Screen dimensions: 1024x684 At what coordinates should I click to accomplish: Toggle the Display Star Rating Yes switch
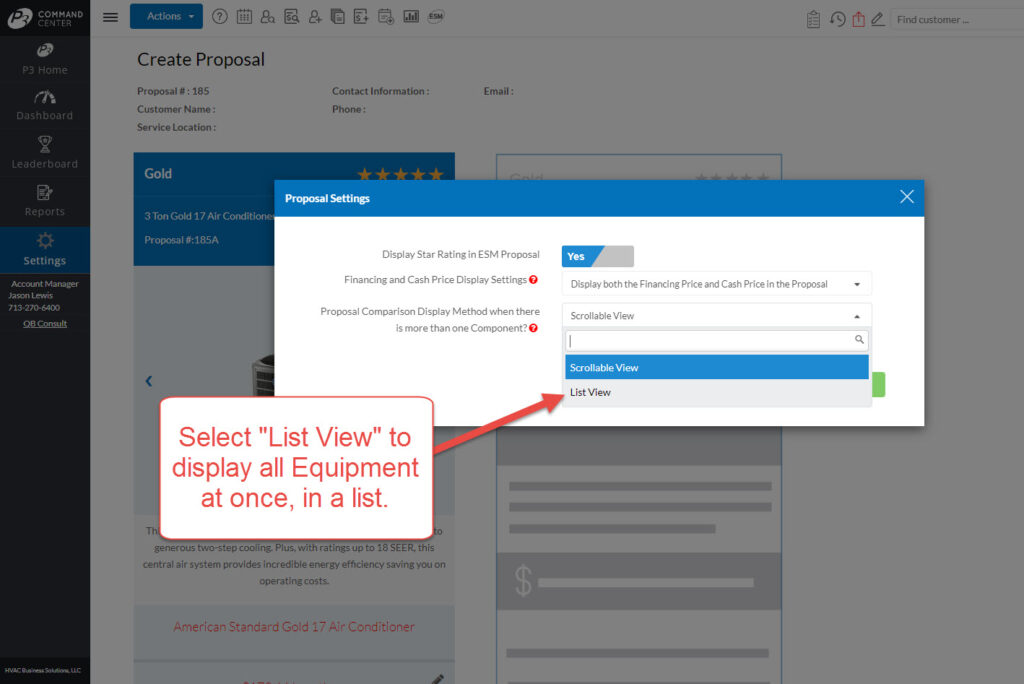coord(597,256)
